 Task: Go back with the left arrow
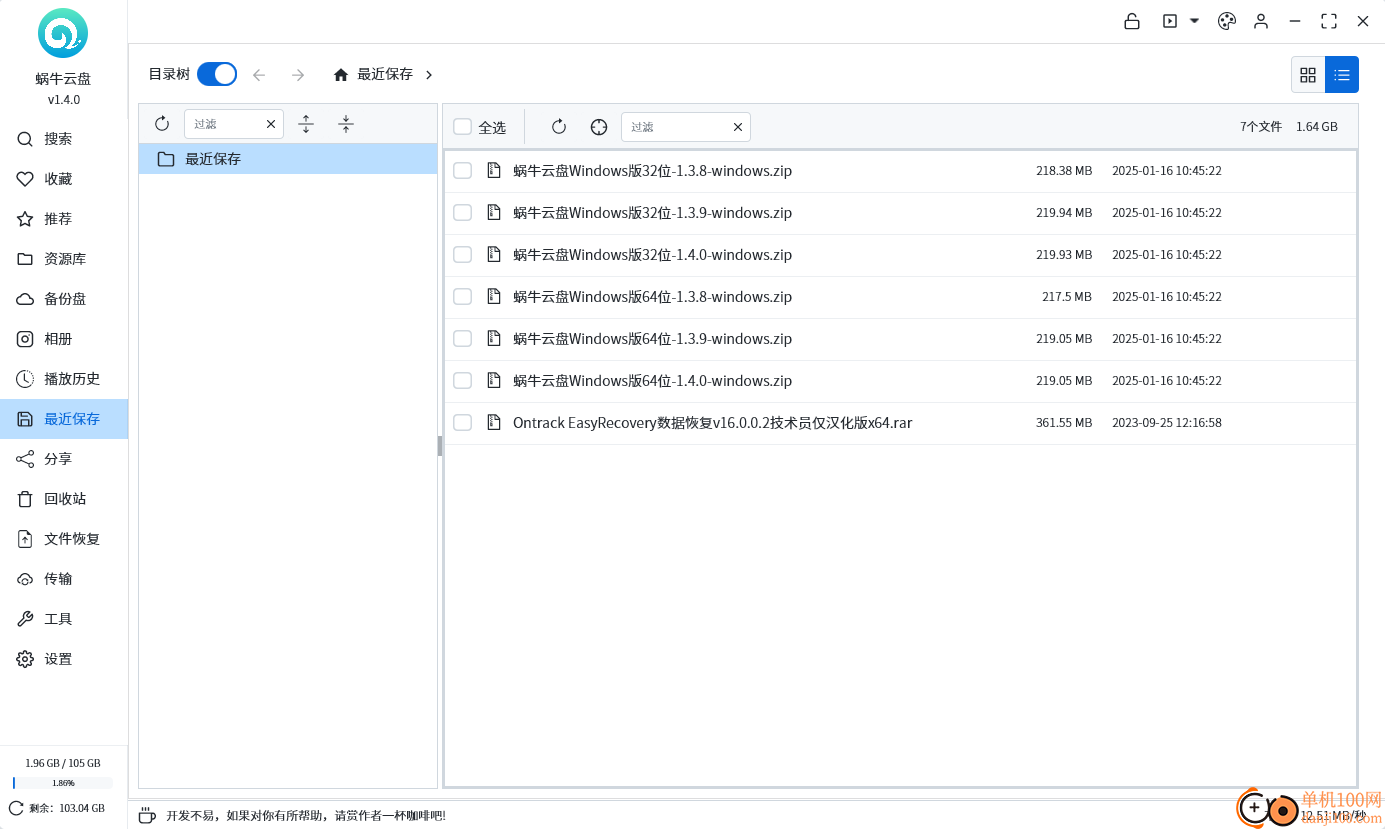coord(259,75)
